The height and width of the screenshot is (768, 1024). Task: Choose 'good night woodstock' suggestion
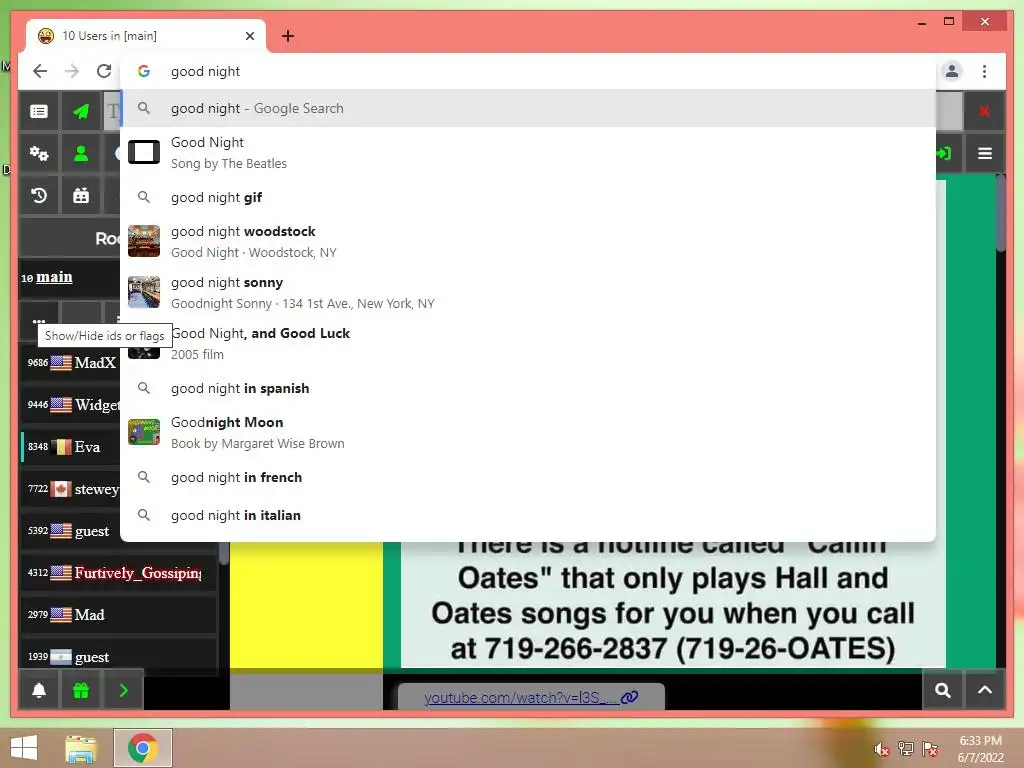point(528,242)
